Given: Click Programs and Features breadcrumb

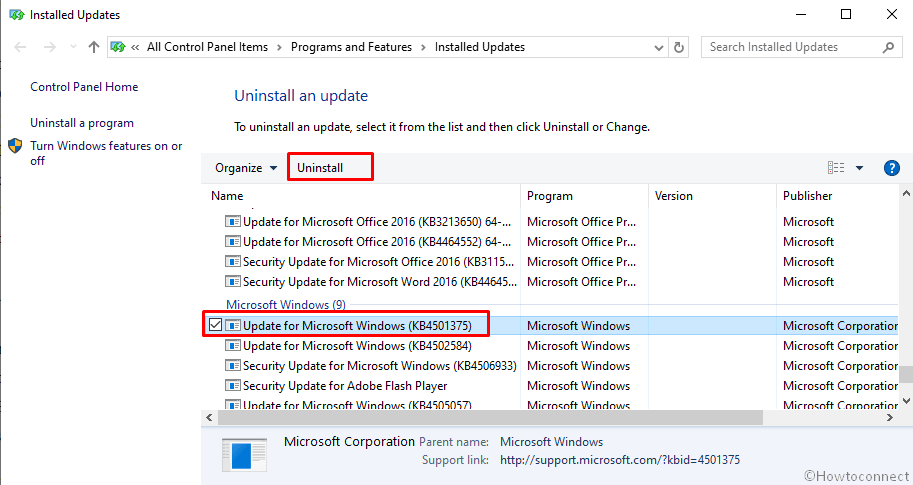Looking at the screenshot, I should click(351, 47).
